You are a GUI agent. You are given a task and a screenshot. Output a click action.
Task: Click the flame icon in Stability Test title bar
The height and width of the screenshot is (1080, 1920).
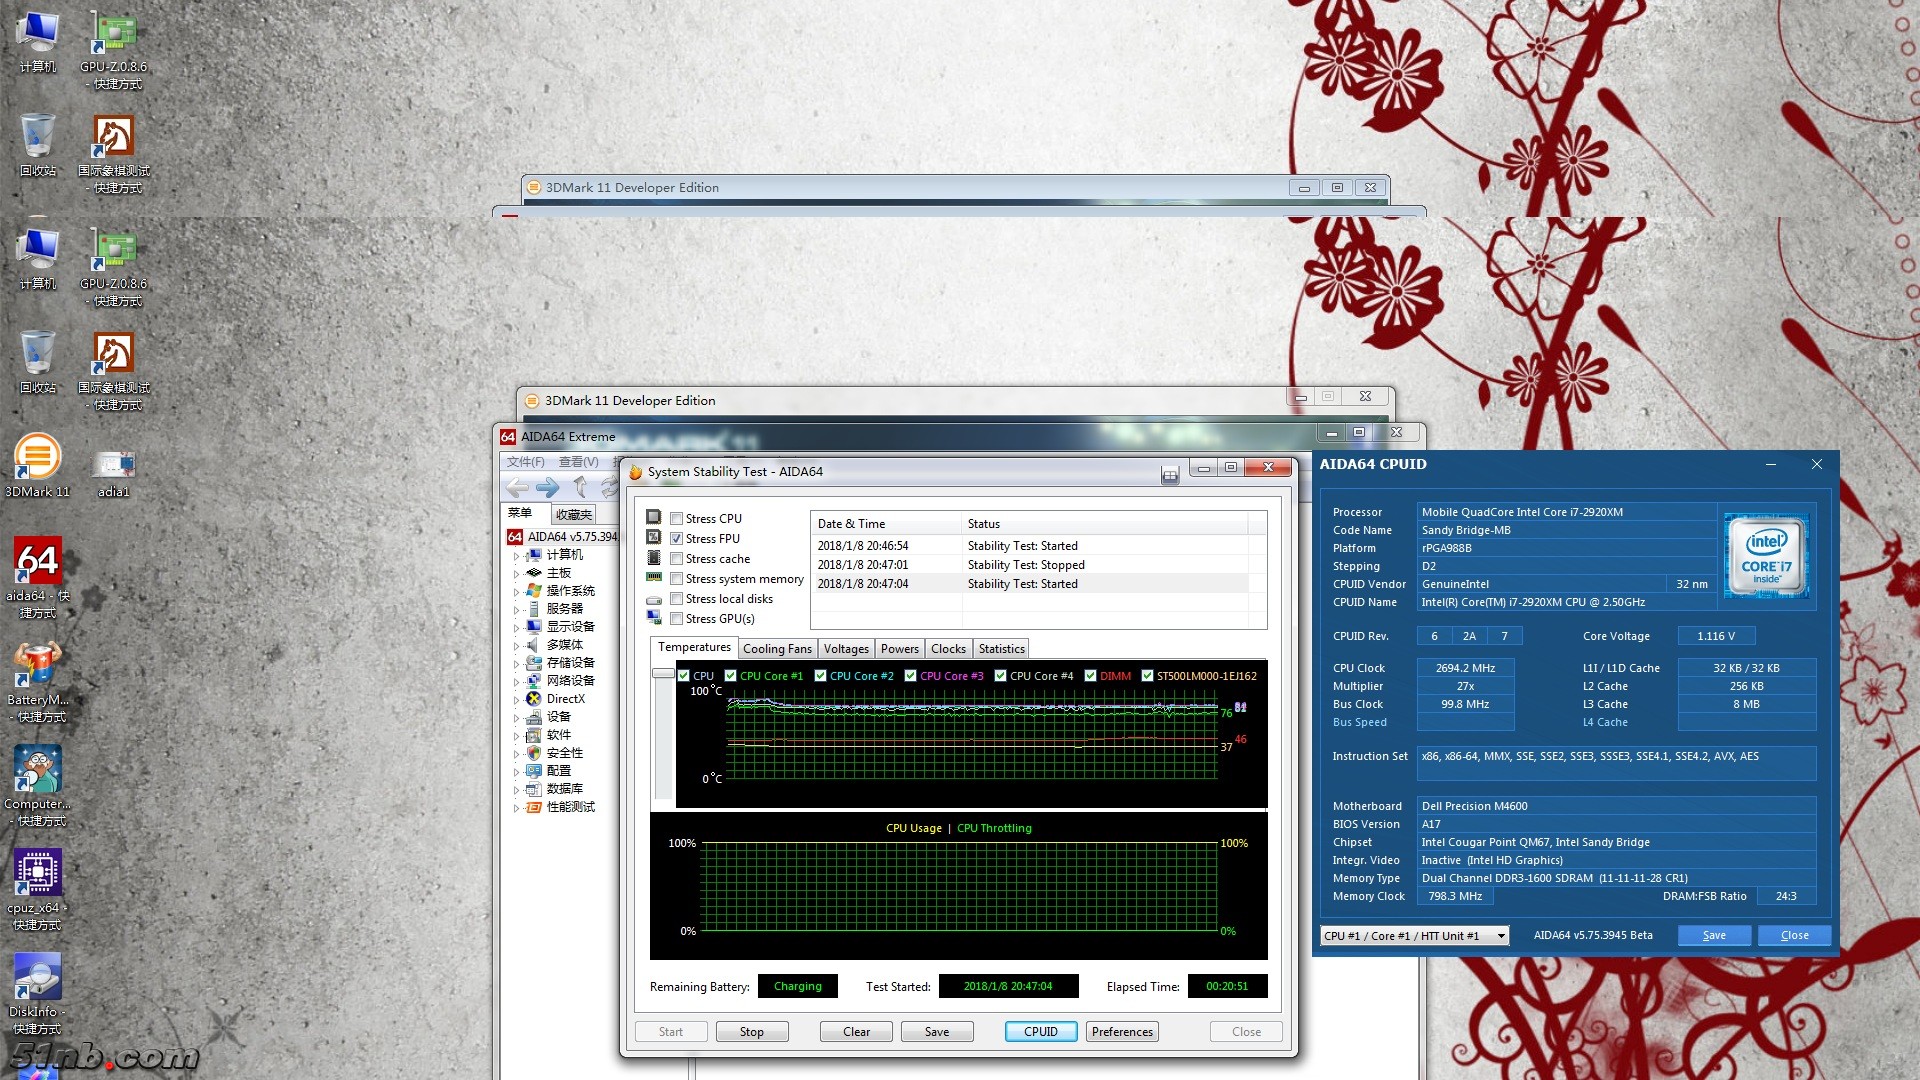(635, 472)
